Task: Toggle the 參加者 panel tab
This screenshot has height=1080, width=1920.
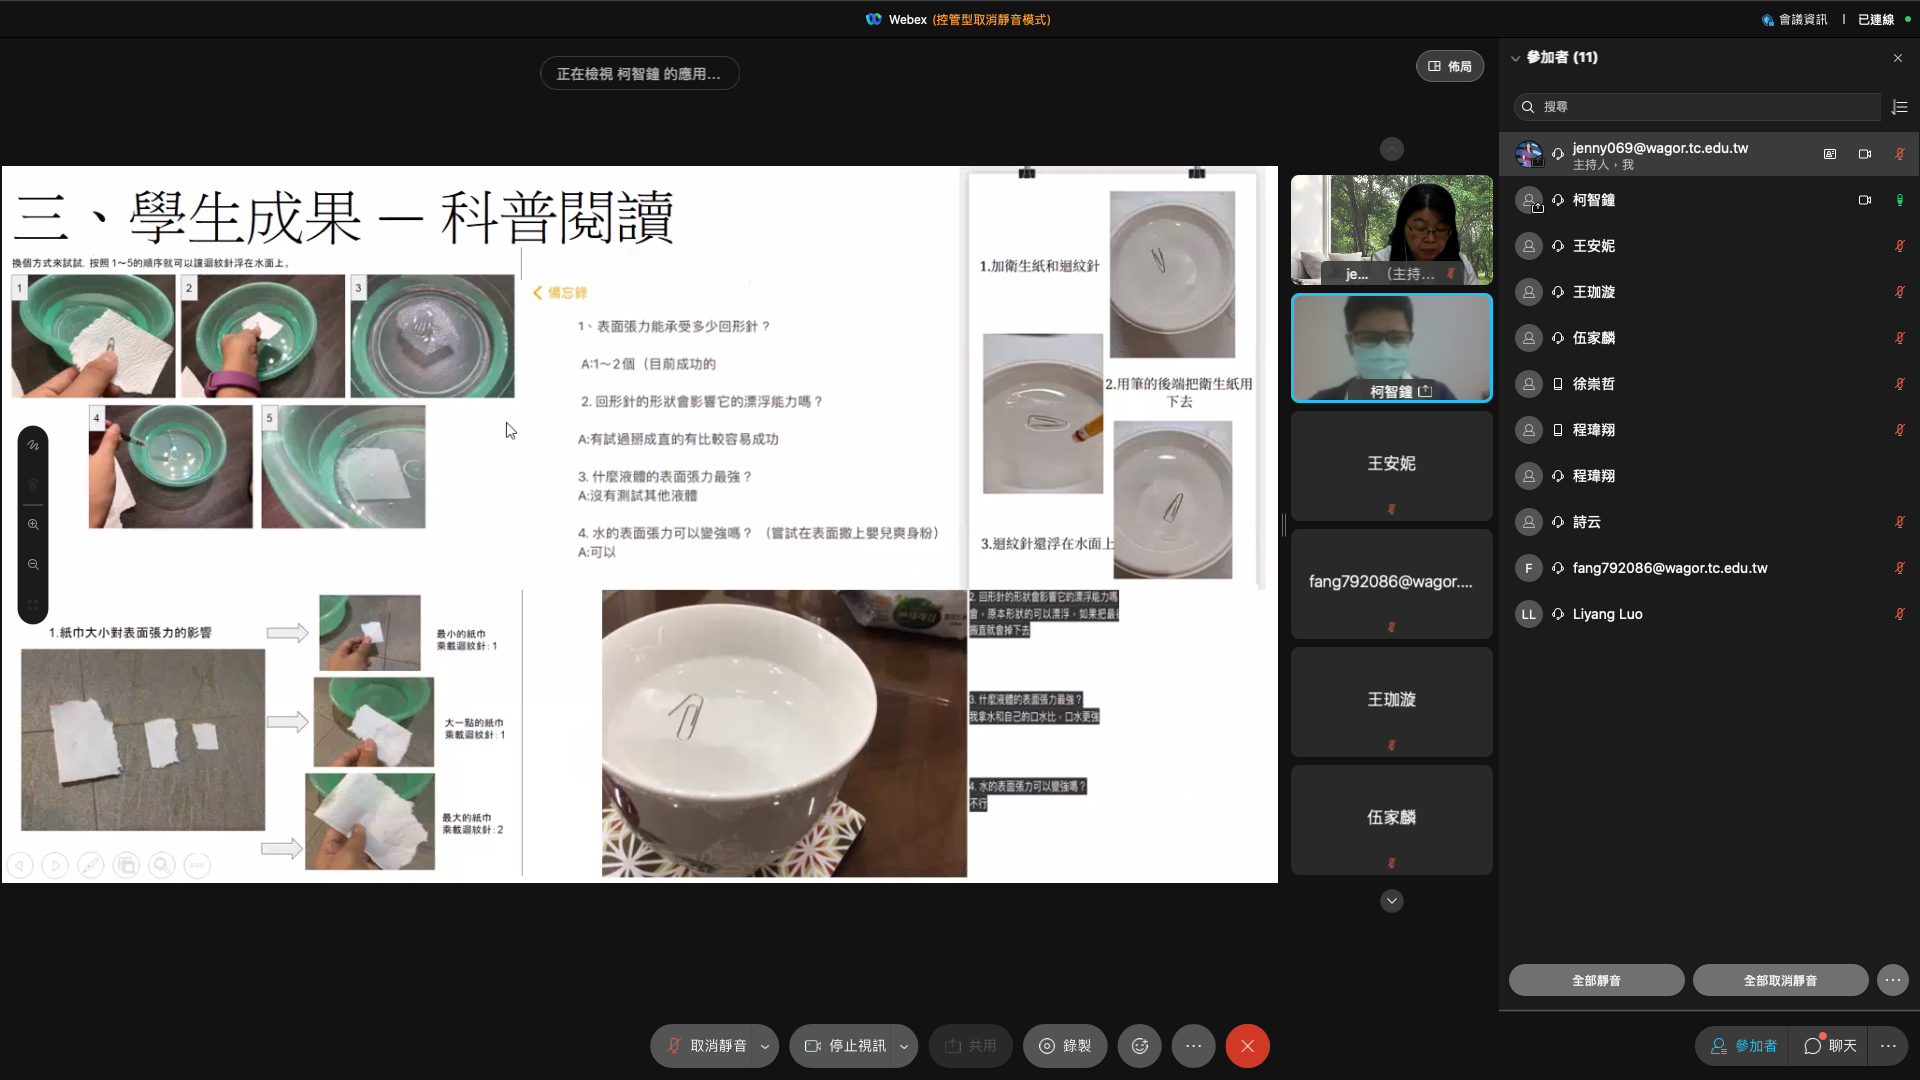Action: click(1744, 1046)
